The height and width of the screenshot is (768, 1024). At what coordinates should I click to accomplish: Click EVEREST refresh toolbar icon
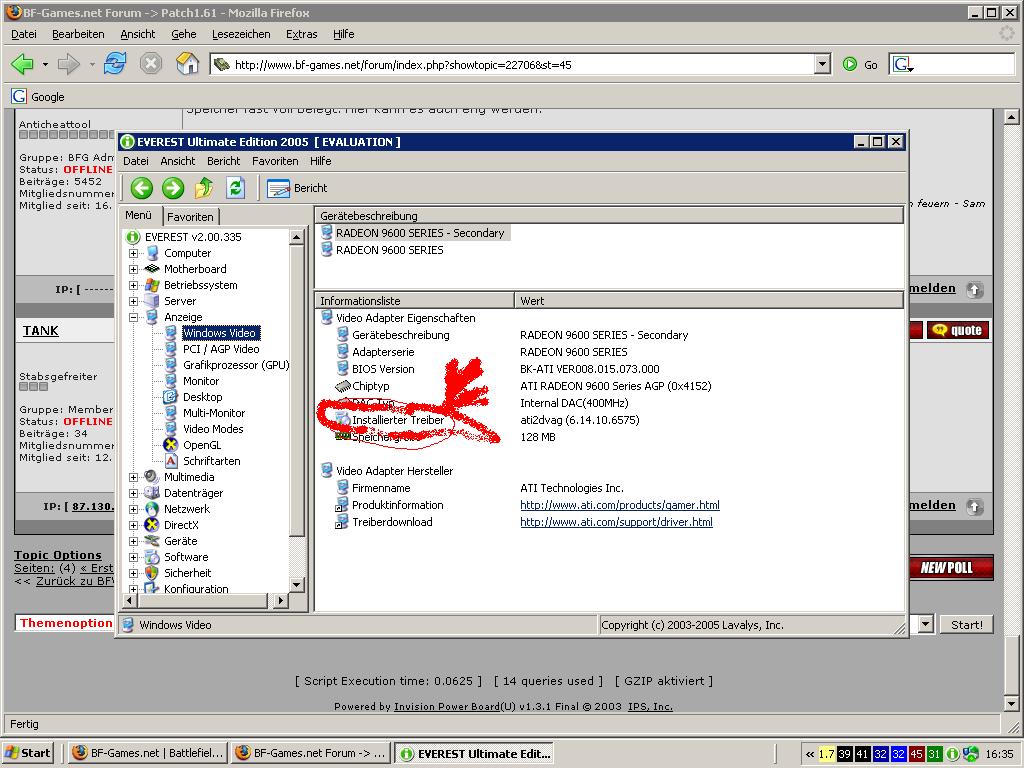point(235,188)
